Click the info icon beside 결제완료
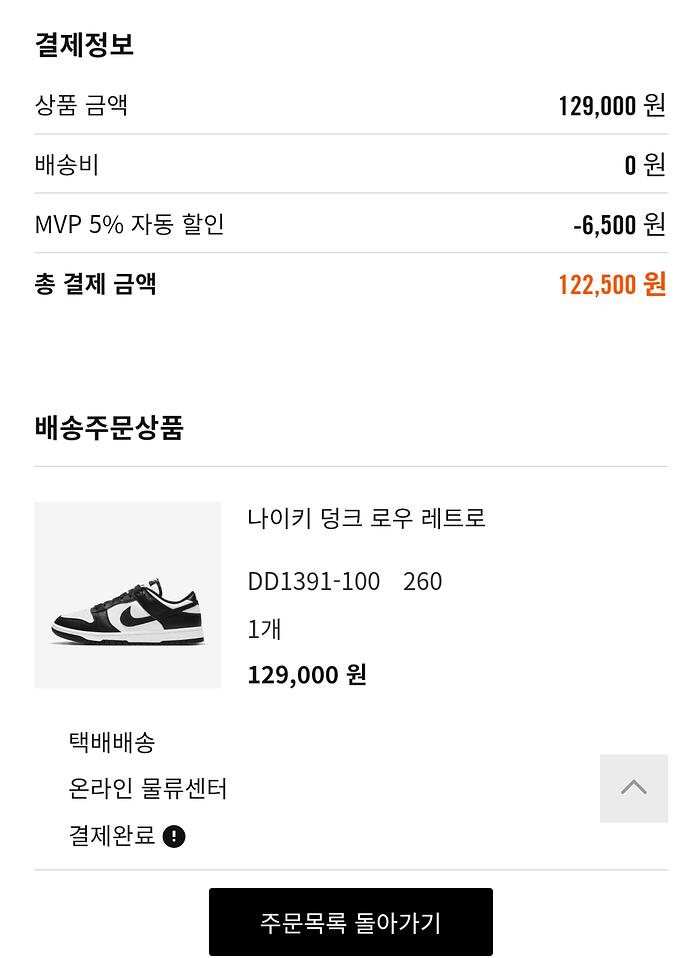The width and height of the screenshot is (700, 958). point(174,836)
